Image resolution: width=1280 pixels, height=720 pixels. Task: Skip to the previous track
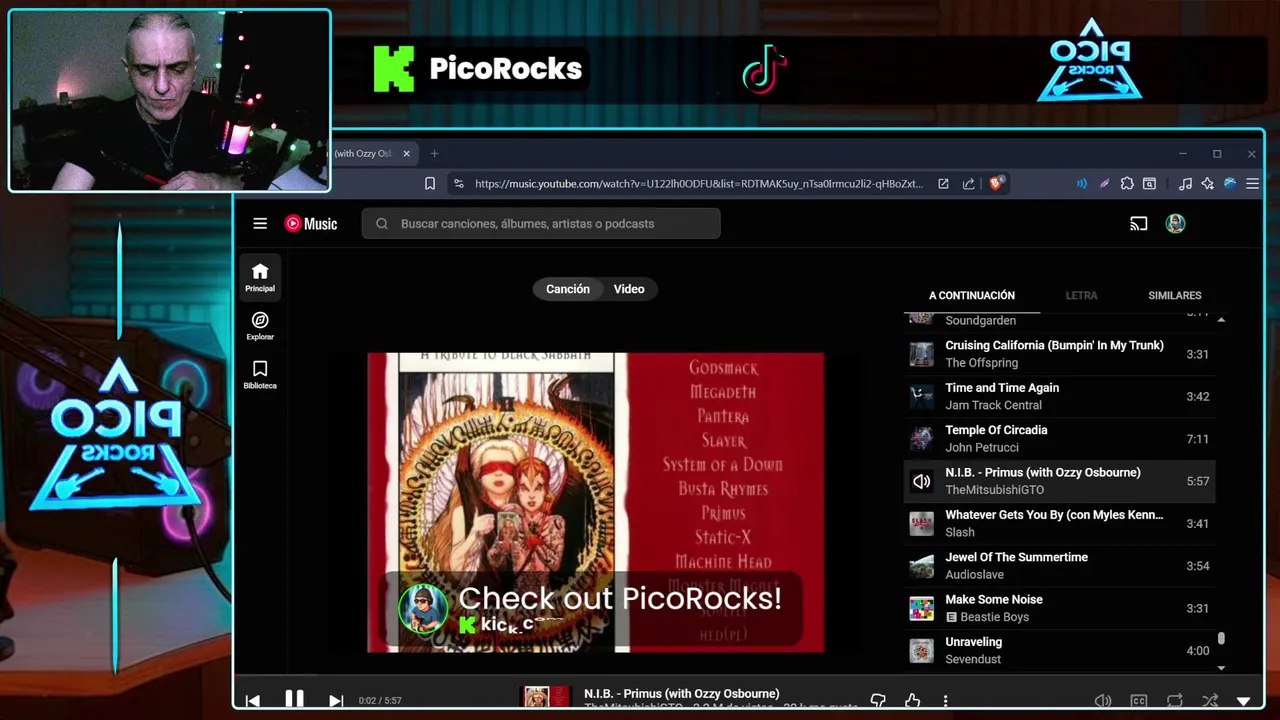[x=253, y=701]
